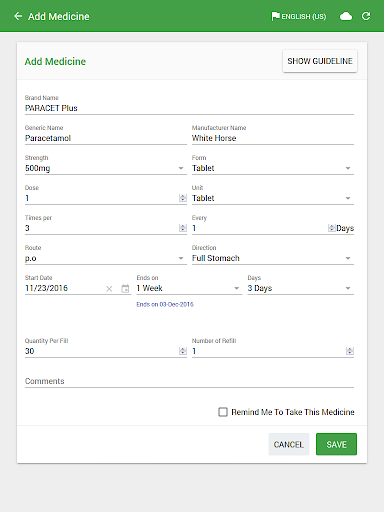Click the Number of Refill spinner
384x512 pixels.
(x=350, y=351)
